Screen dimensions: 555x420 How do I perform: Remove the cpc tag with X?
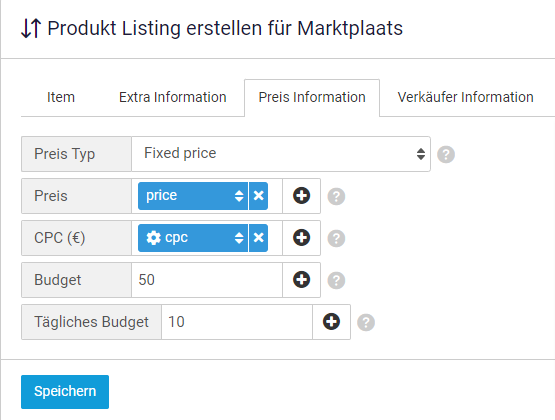[x=258, y=238]
